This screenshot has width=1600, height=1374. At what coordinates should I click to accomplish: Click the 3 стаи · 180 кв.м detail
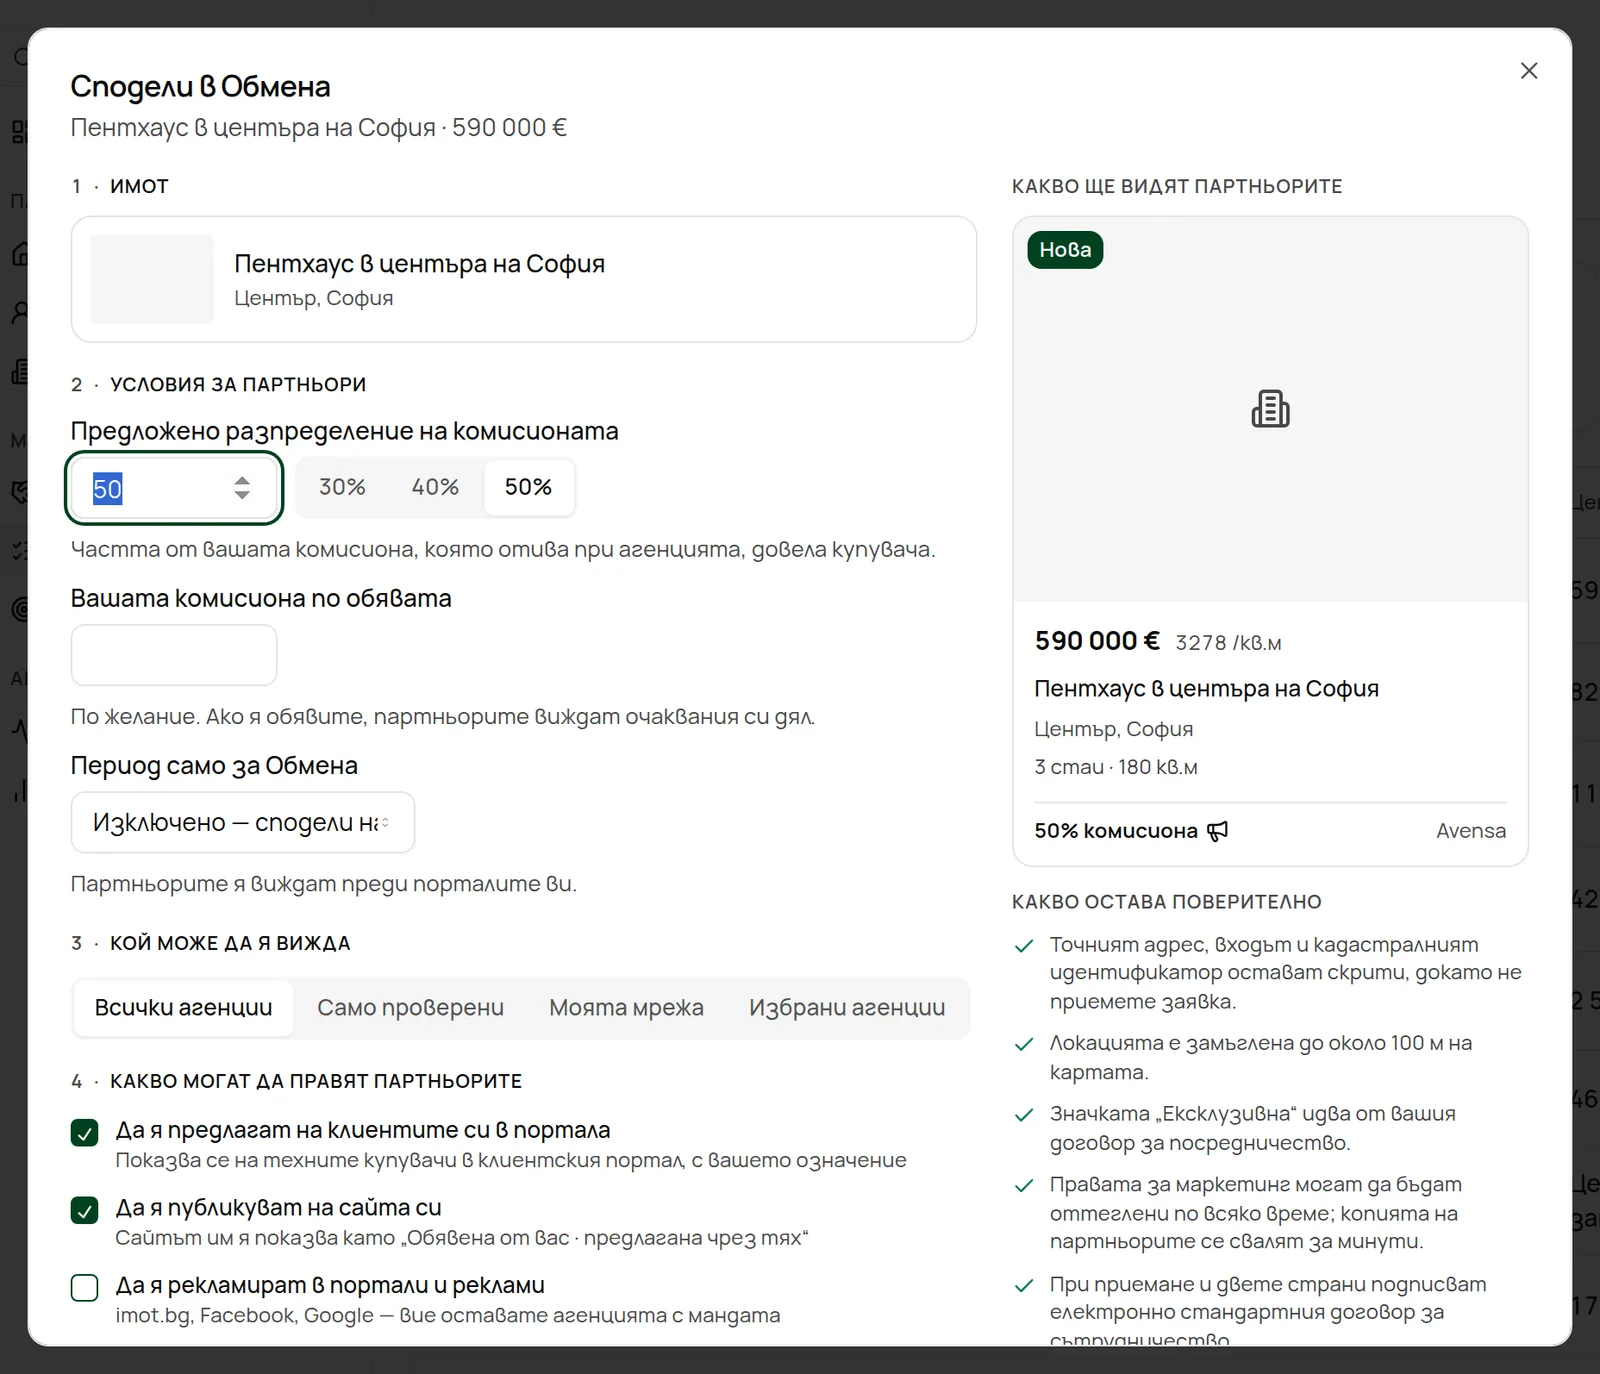(1116, 767)
